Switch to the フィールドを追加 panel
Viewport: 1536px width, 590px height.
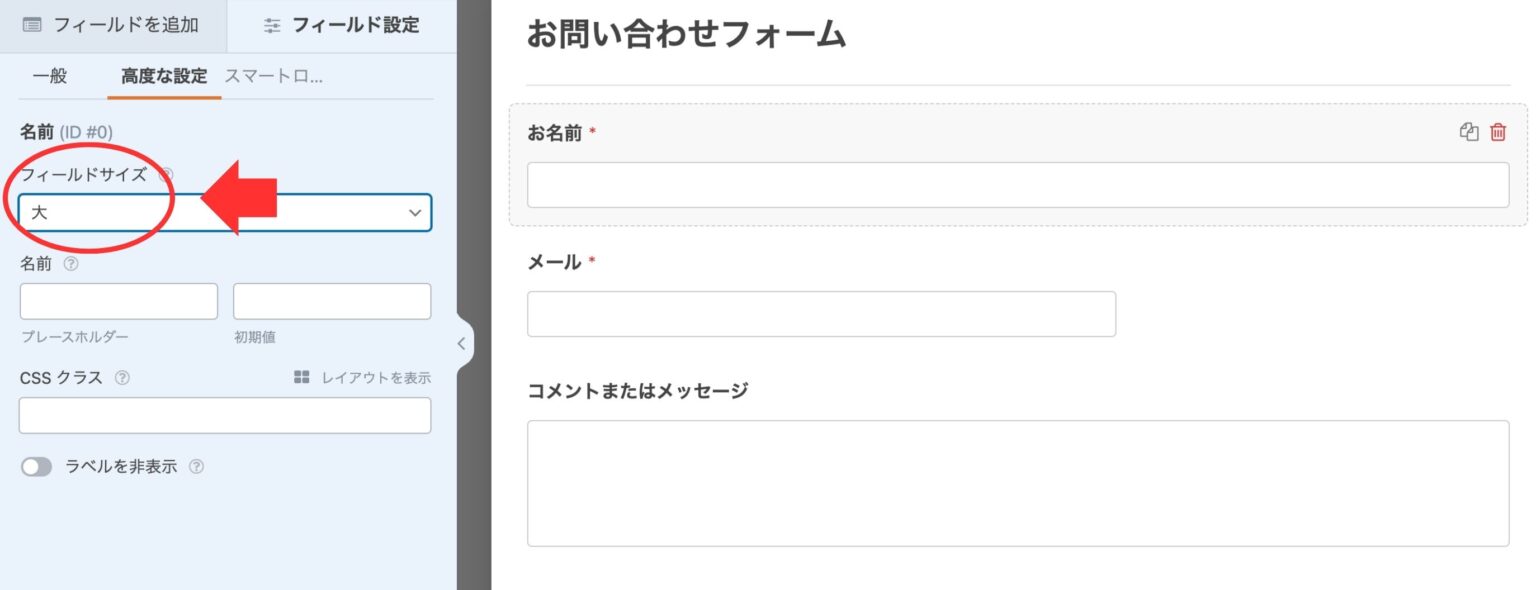pos(110,26)
